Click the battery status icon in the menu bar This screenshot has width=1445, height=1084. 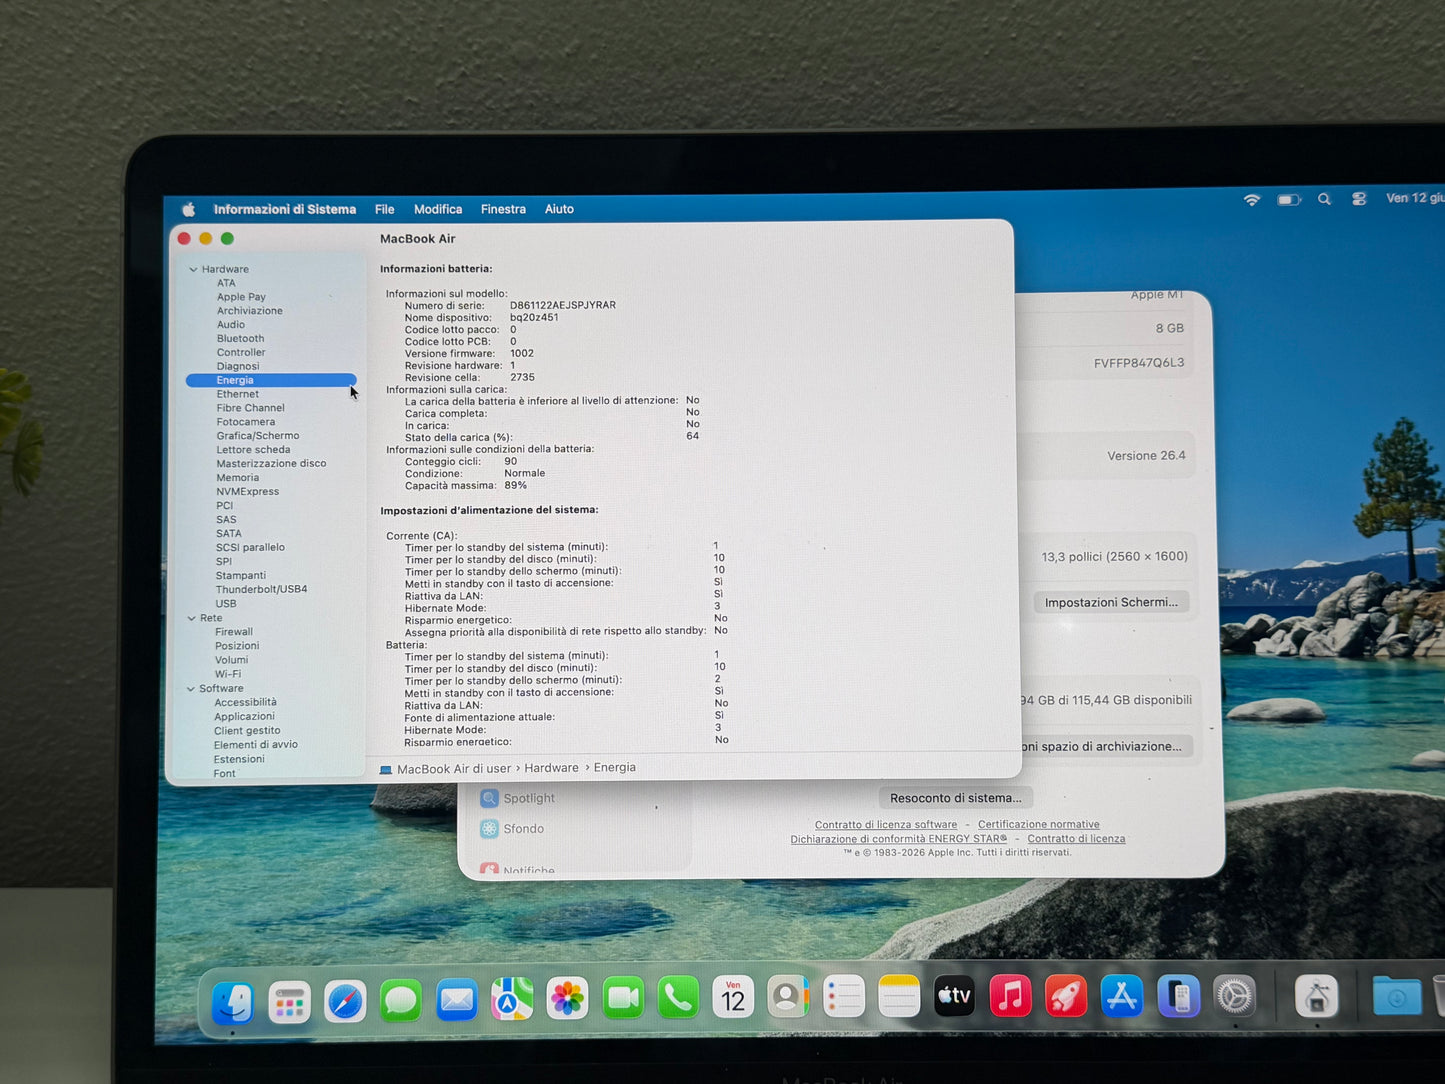tap(1288, 200)
